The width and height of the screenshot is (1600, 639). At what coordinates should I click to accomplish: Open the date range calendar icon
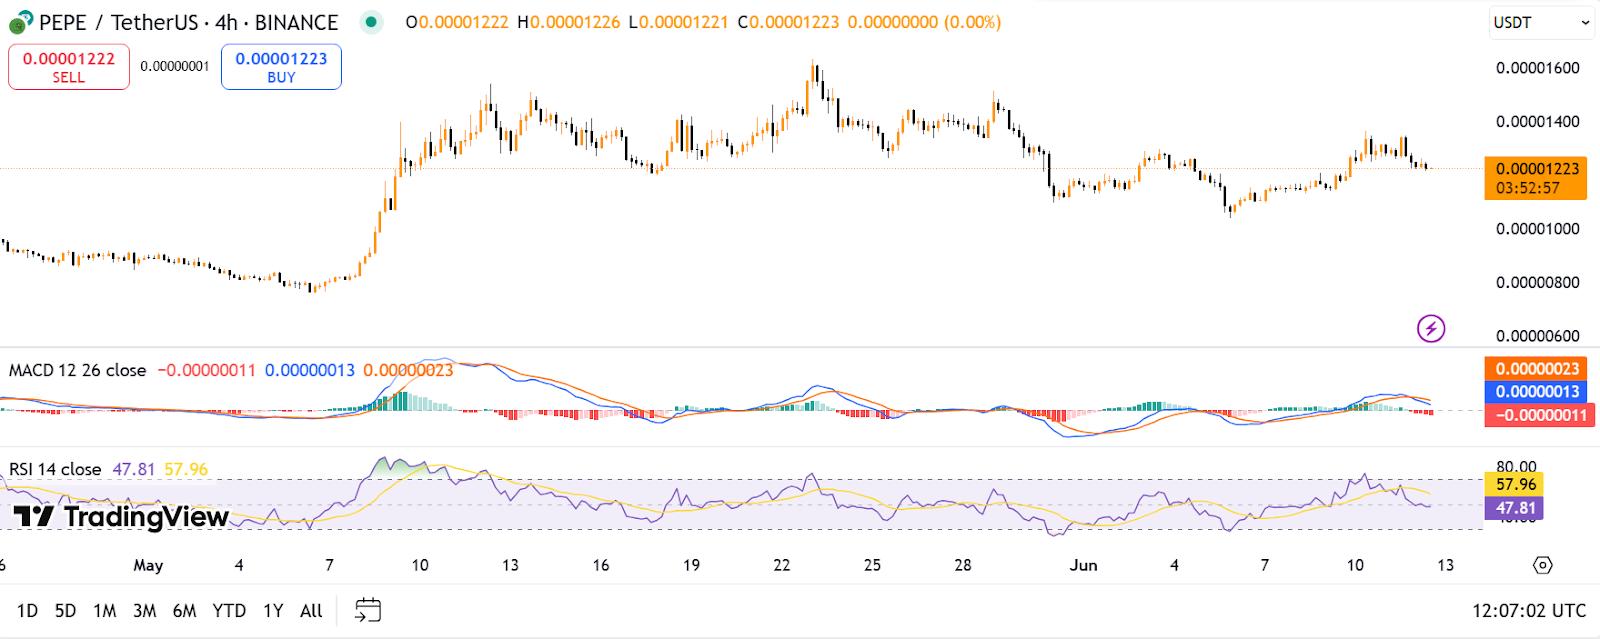368,610
